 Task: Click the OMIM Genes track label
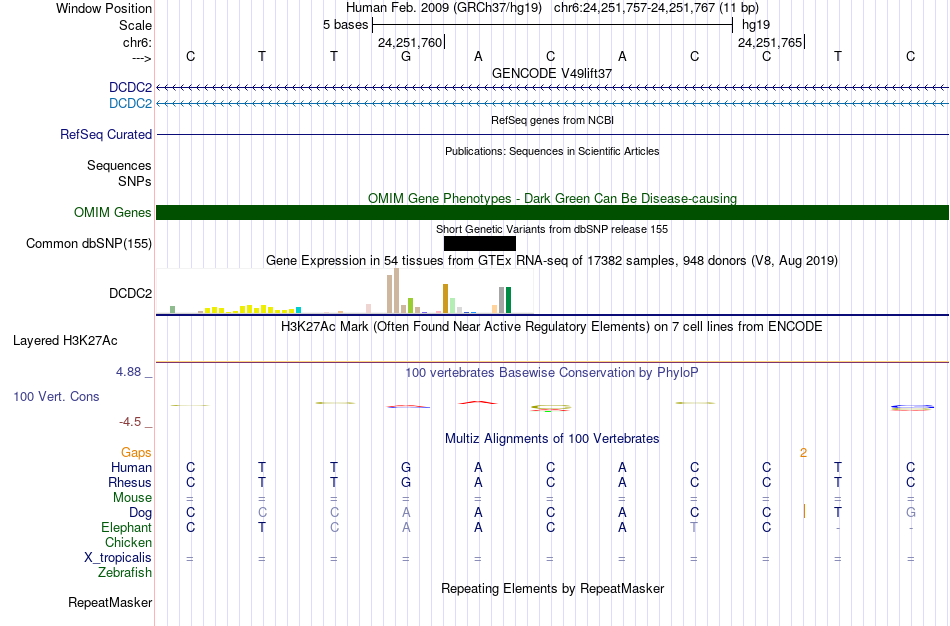click(113, 212)
